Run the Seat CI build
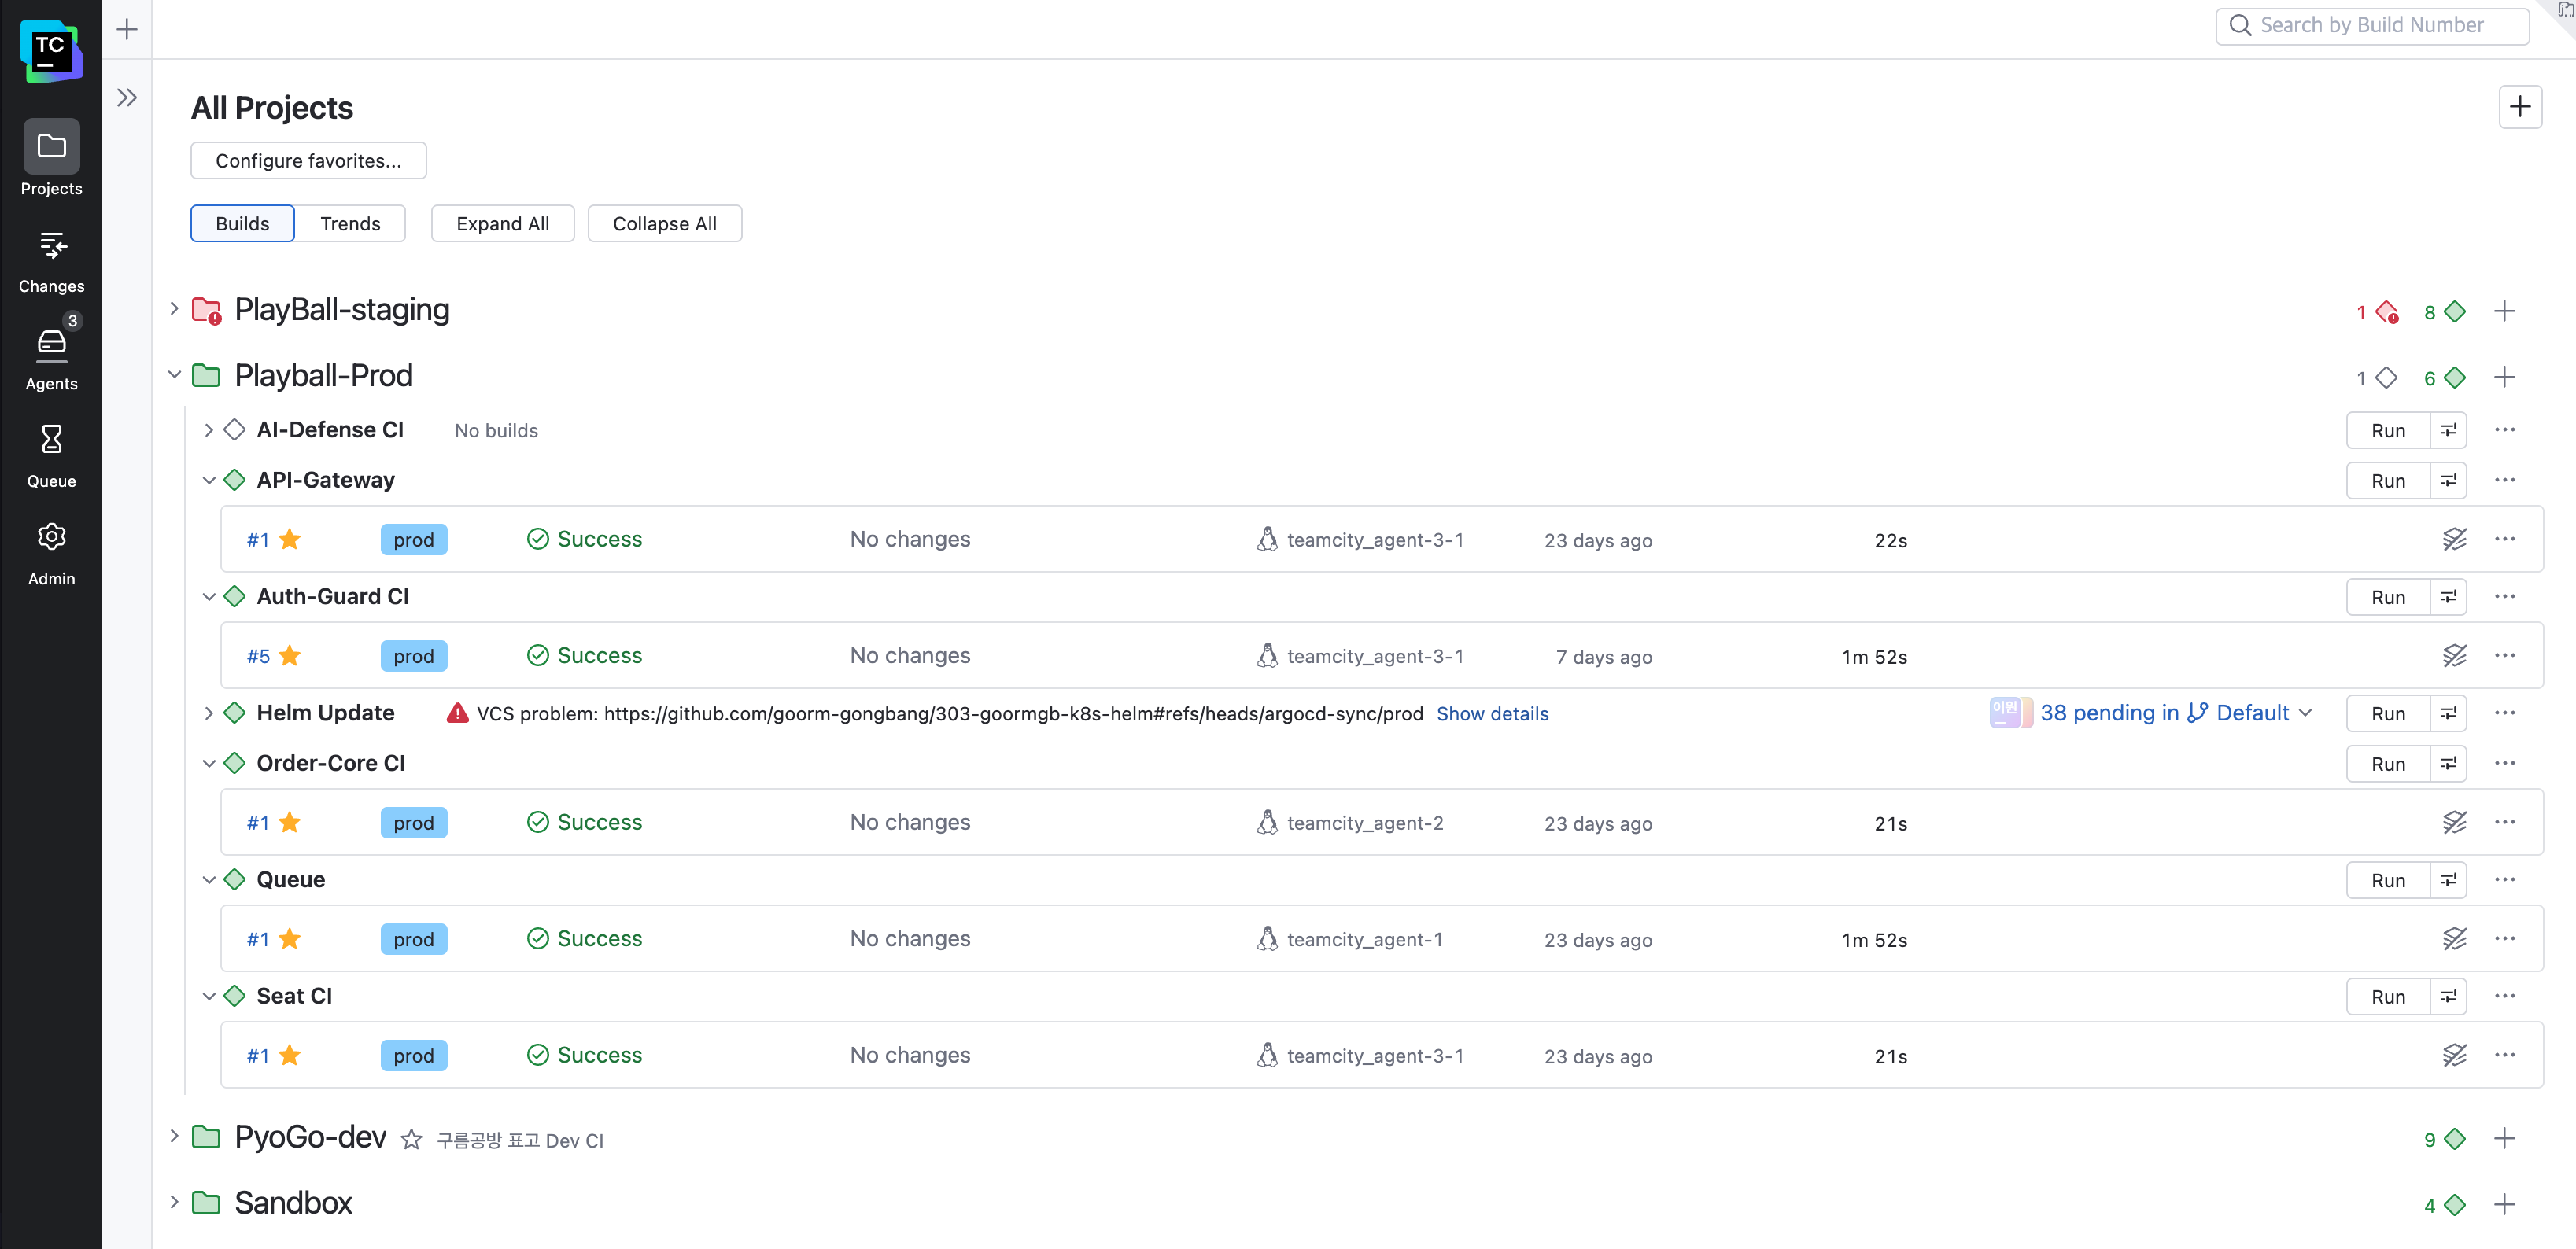This screenshot has height=1249, width=2576. (2387, 997)
